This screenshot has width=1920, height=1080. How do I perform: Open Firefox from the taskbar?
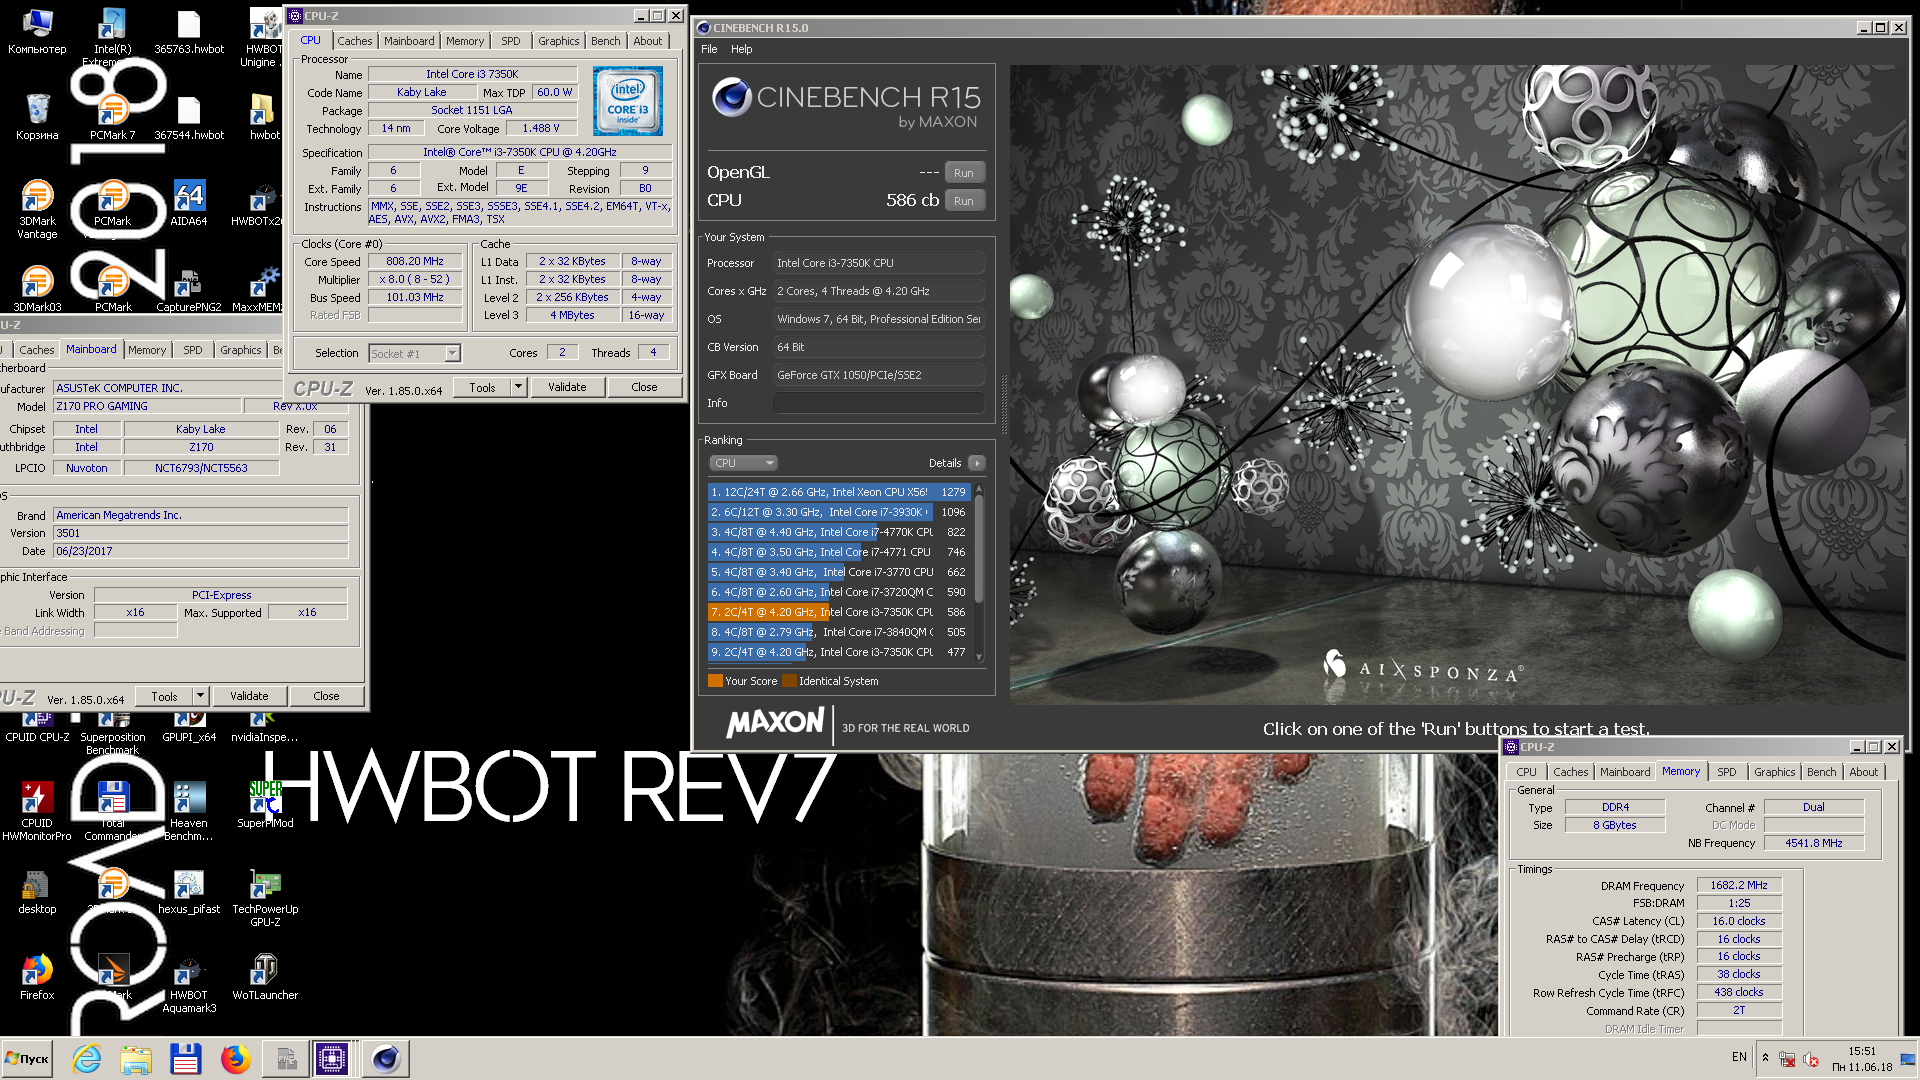coord(235,1058)
